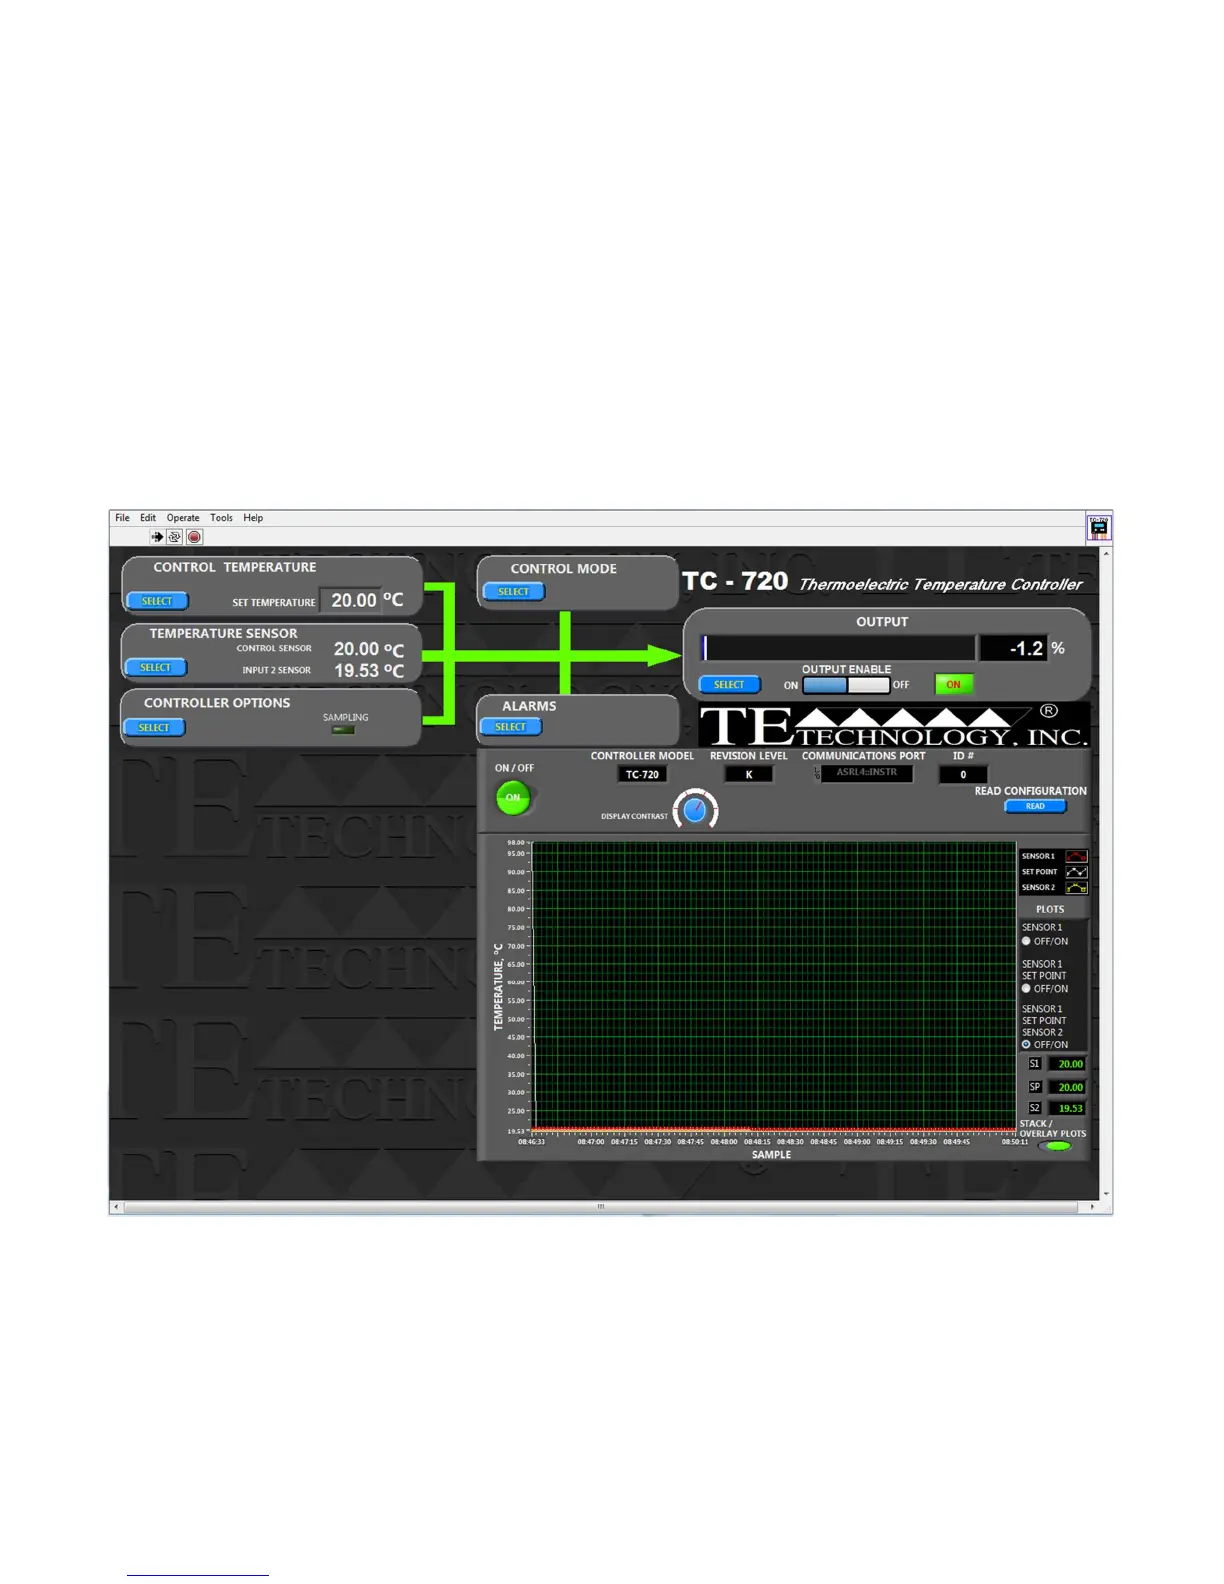Click the VI icon at top-right corner
The height and width of the screenshot is (1584, 1224).
(1099, 528)
